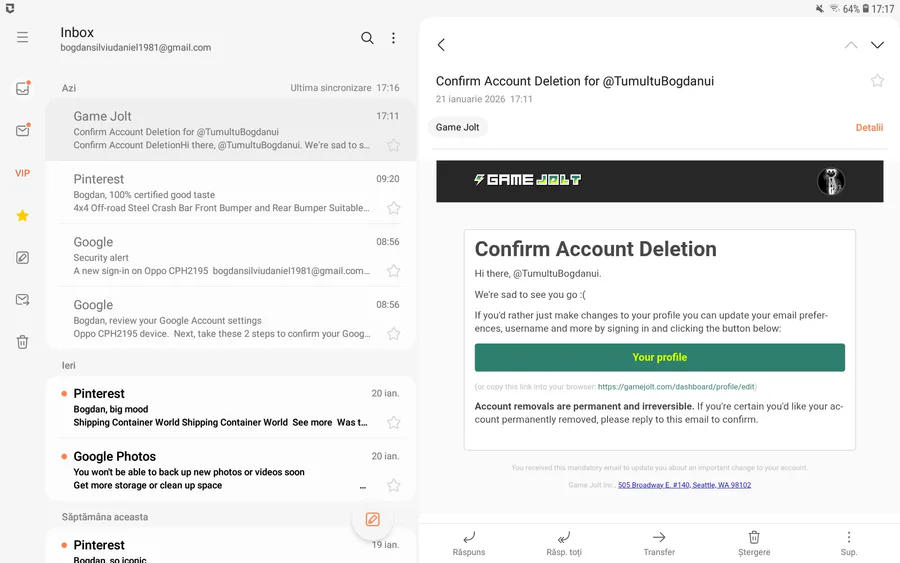Open starred messages in the sidebar
The image size is (900, 563).
22,215
